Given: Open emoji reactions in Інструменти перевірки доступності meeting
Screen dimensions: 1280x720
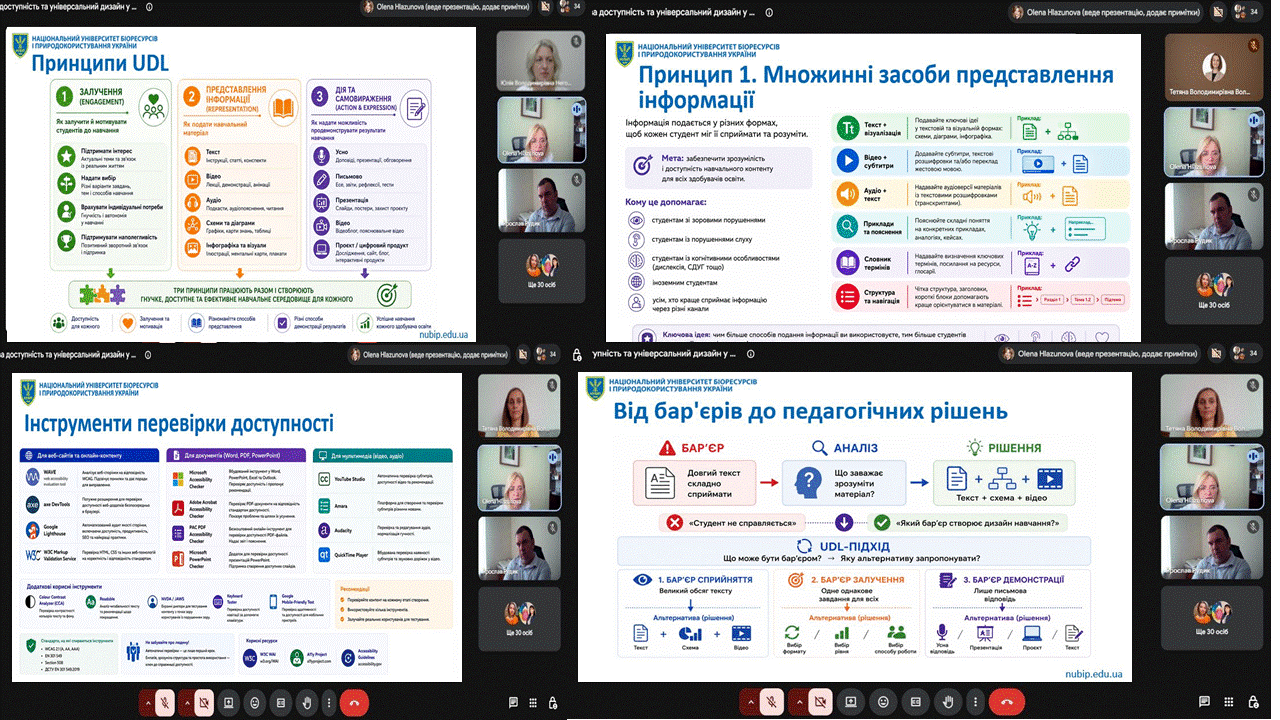Looking at the screenshot, I should click(255, 702).
